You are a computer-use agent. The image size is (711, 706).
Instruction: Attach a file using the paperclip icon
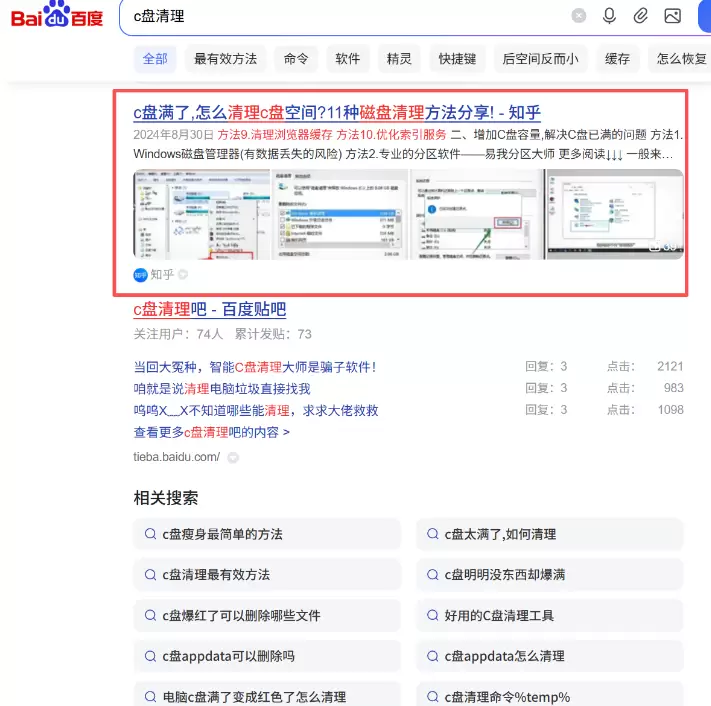pyautogui.click(x=640, y=16)
